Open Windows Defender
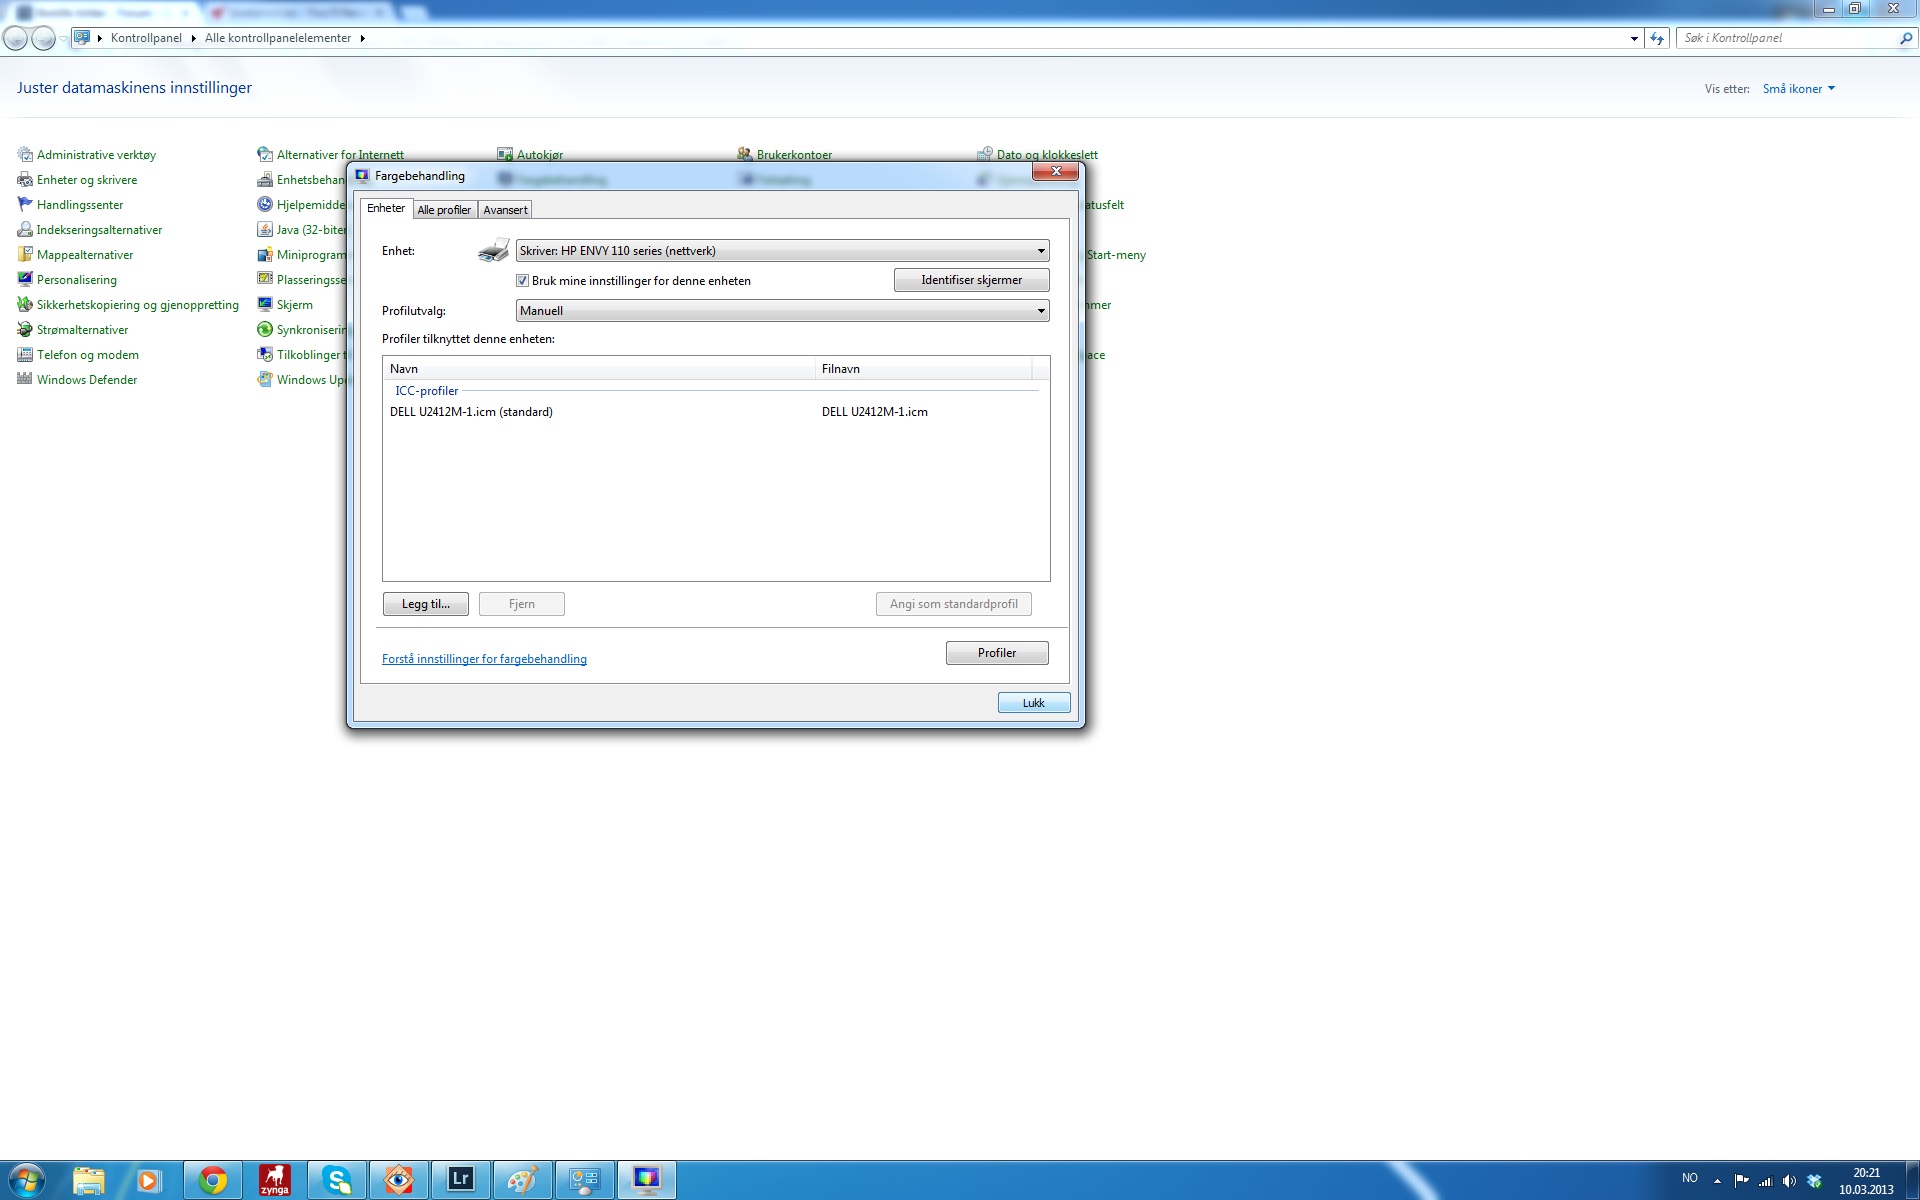The image size is (1920, 1200). [x=77, y=380]
